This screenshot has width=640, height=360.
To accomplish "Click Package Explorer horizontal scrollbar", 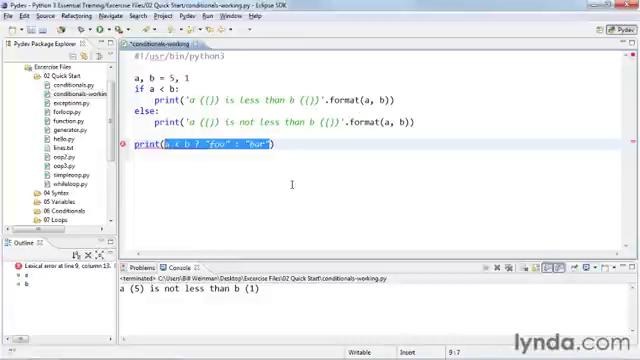I will (39, 229).
